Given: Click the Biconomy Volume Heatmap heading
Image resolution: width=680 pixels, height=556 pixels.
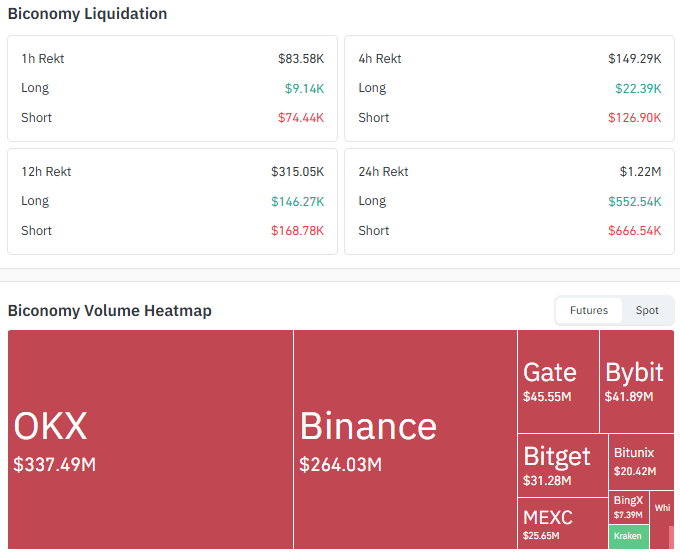Looking at the screenshot, I should [x=110, y=311].
